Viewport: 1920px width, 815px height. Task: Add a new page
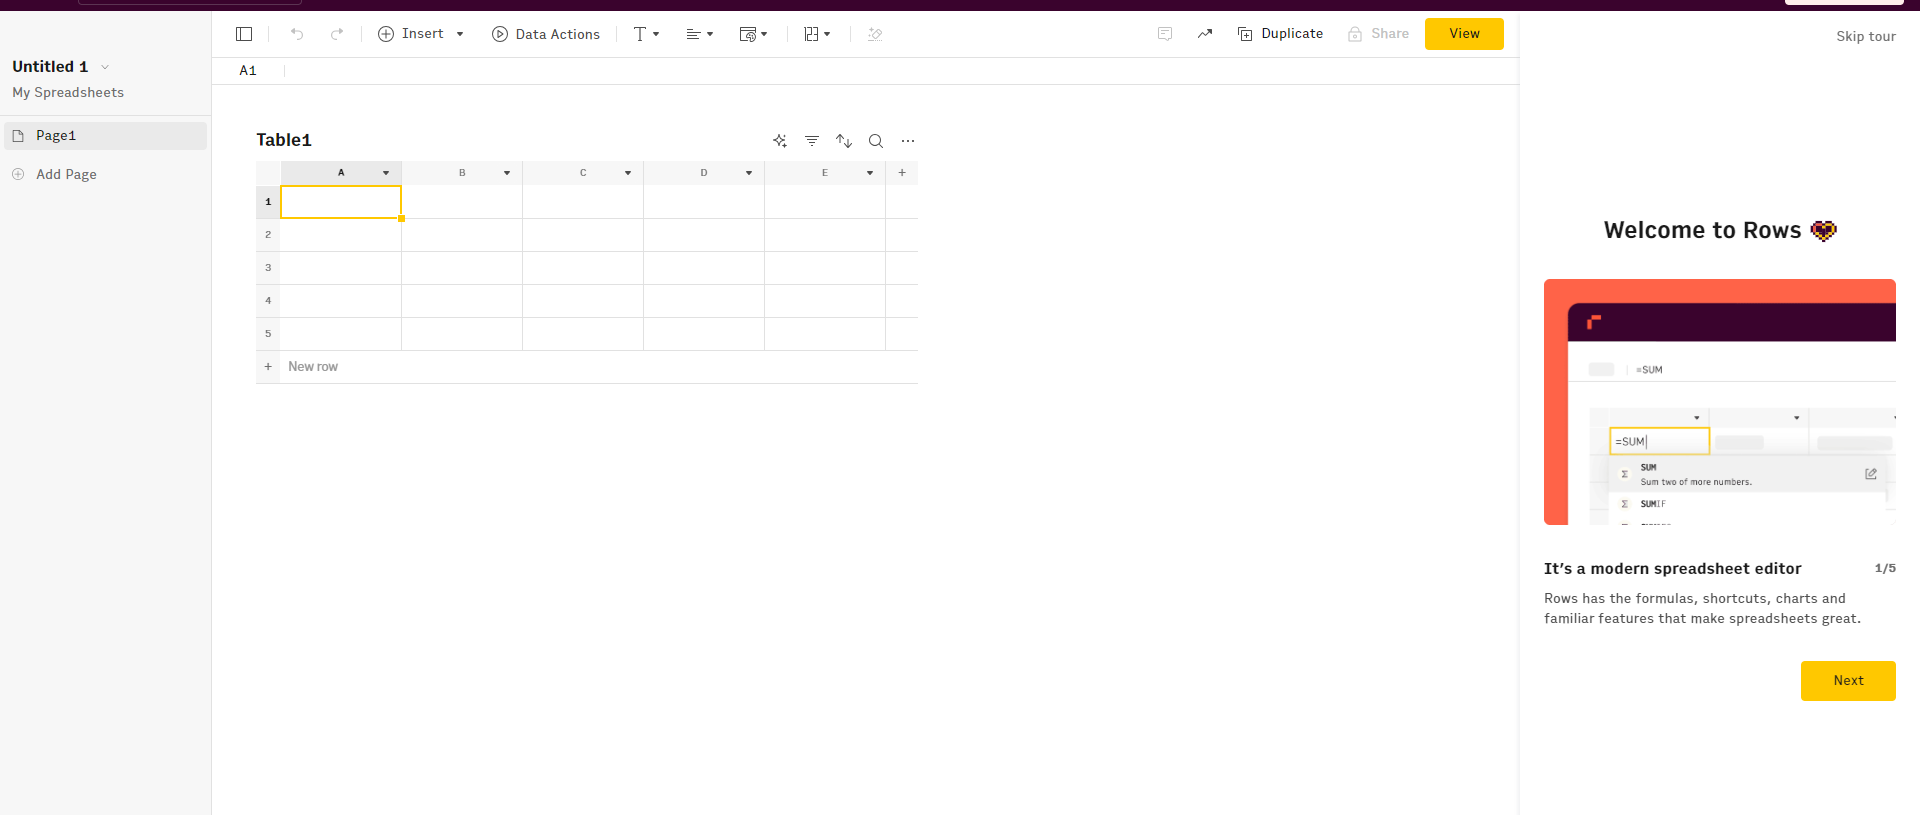55,174
